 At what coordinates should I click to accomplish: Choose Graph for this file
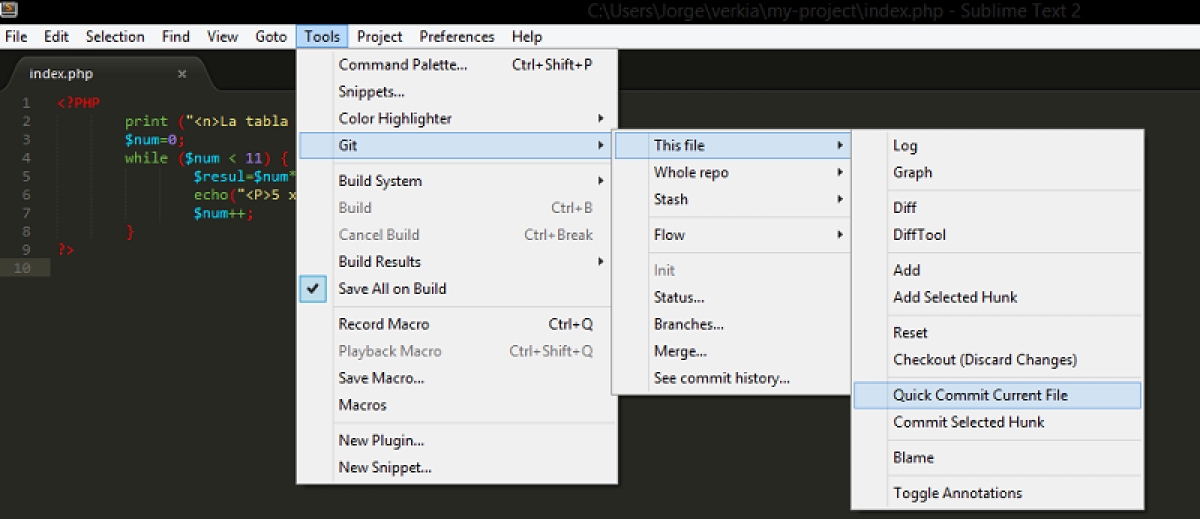pos(997,172)
